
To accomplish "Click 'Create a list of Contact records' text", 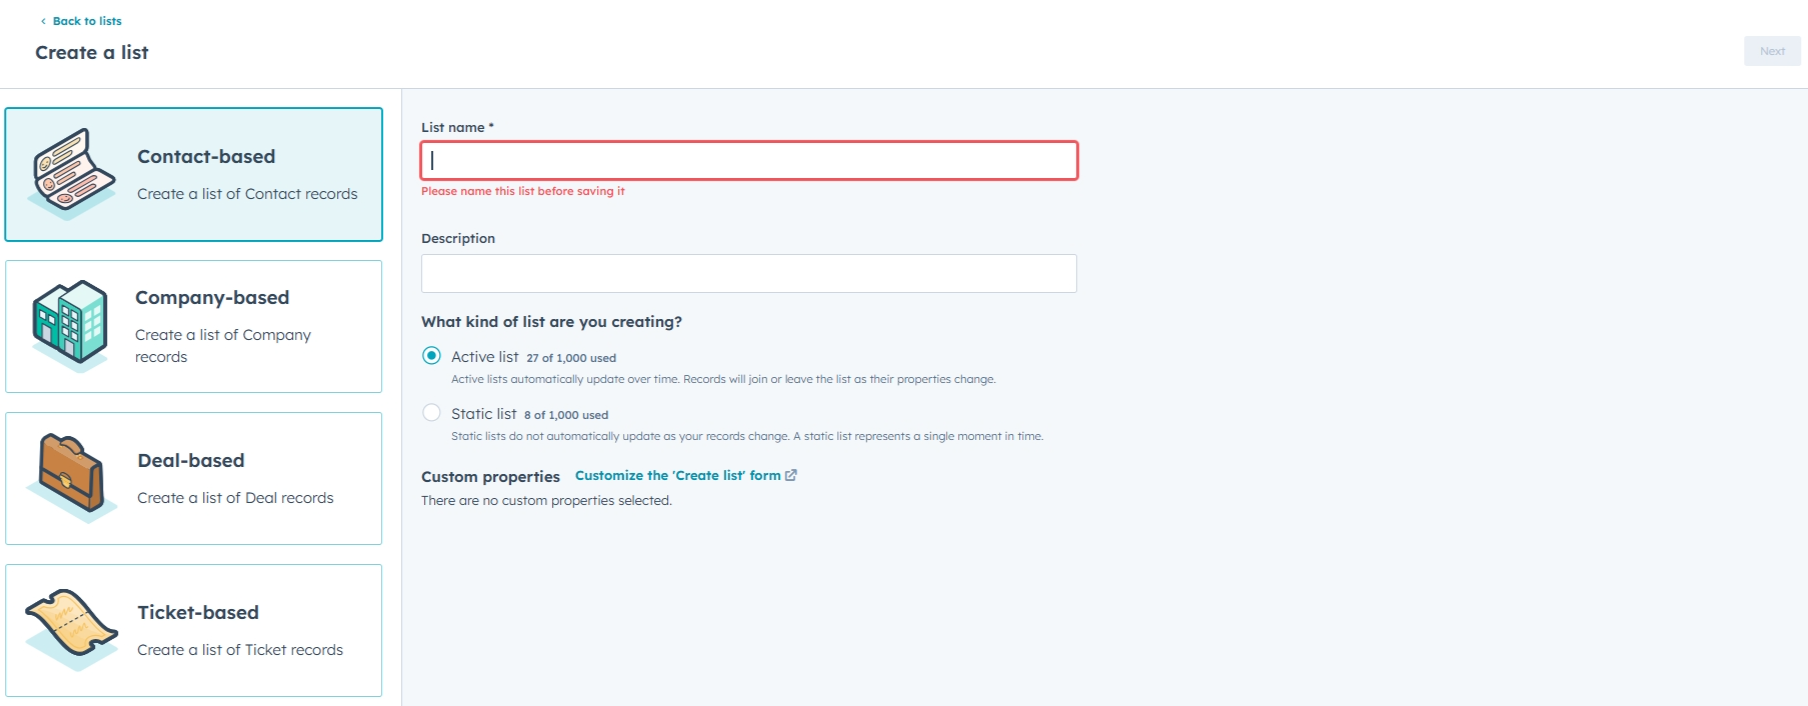I will point(247,194).
